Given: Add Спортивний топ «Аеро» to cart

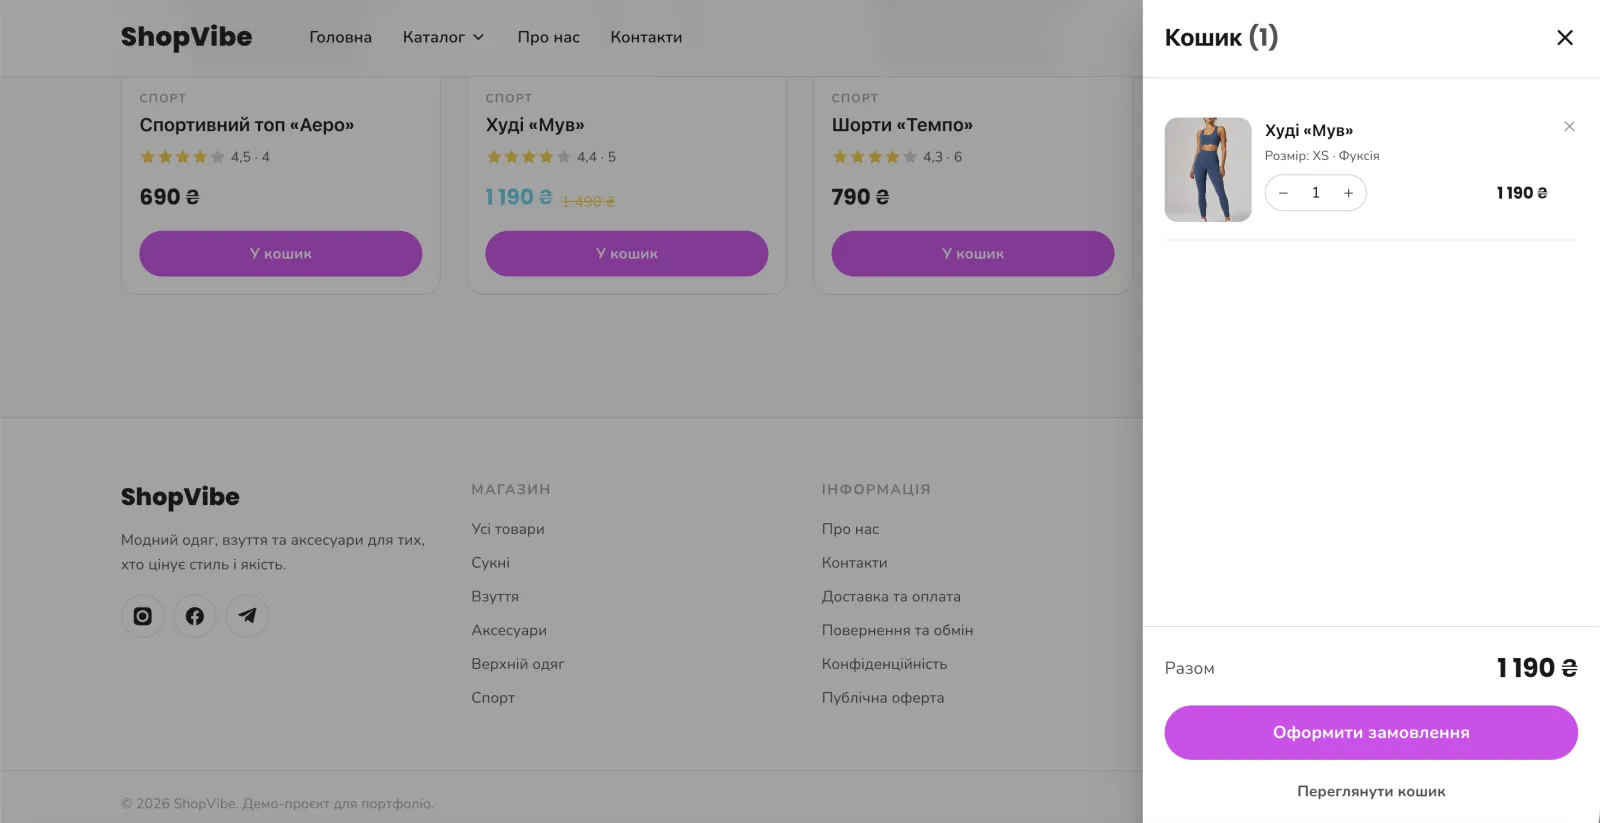Looking at the screenshot, I should pos(281,254).
